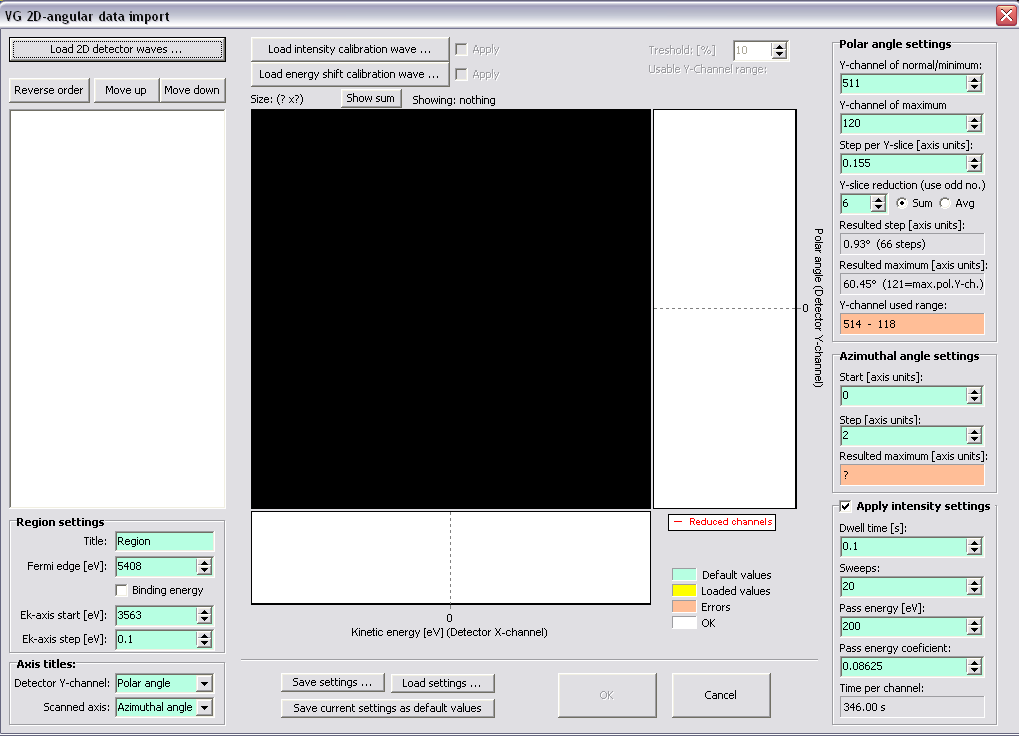
Task: Toggle Apply checkbox for energy shift calibration
Action: coord(461,75)
